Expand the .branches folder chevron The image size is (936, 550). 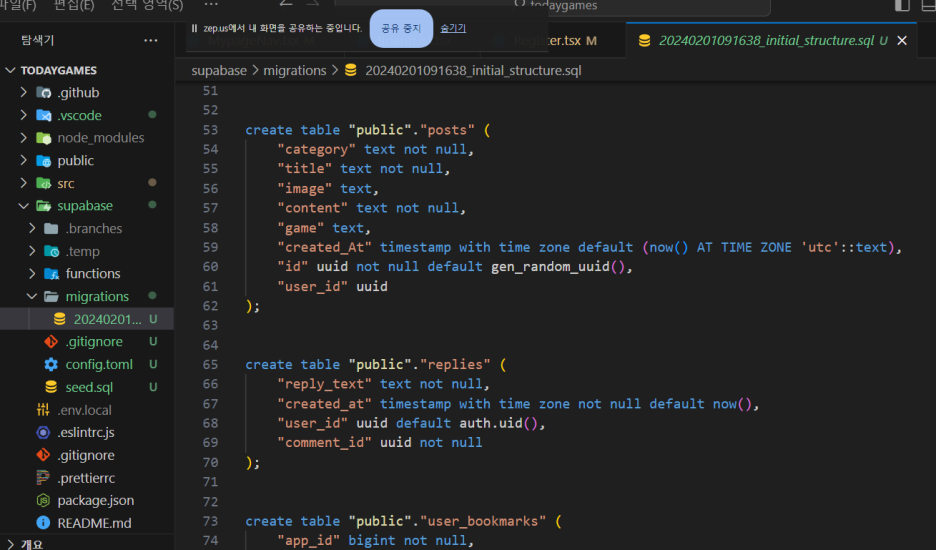coord(32,229)
